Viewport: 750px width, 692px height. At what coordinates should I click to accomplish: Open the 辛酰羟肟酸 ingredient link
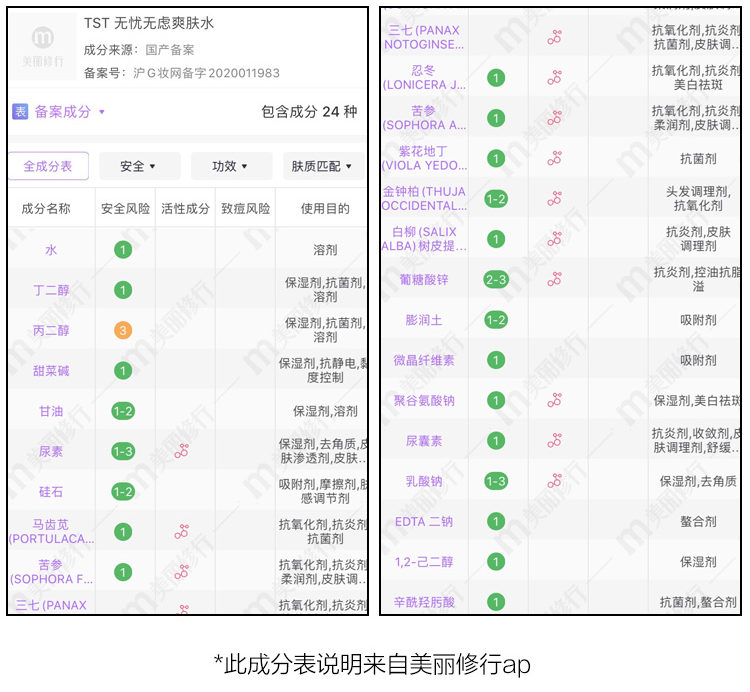pos(424,602)
